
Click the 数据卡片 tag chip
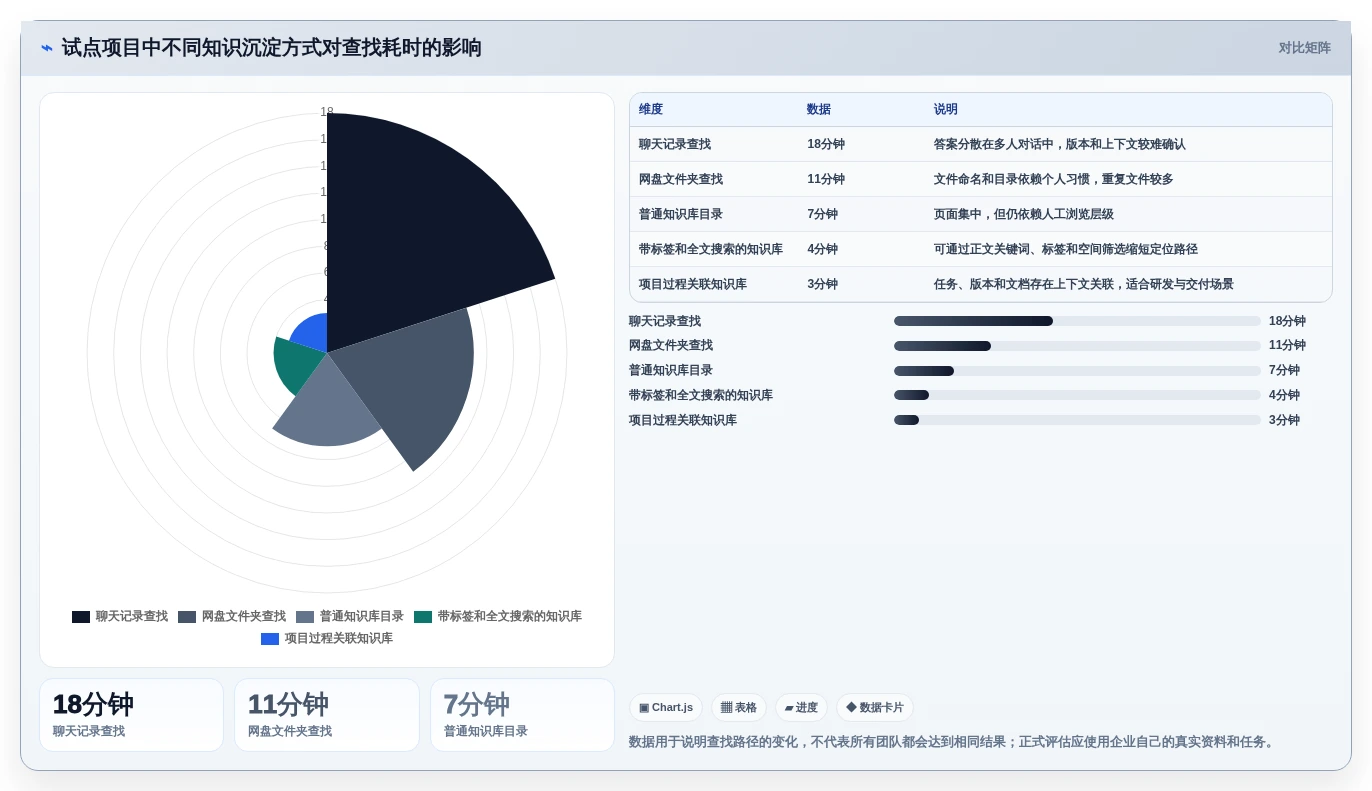pyautogui.click(x=875, y=708)
